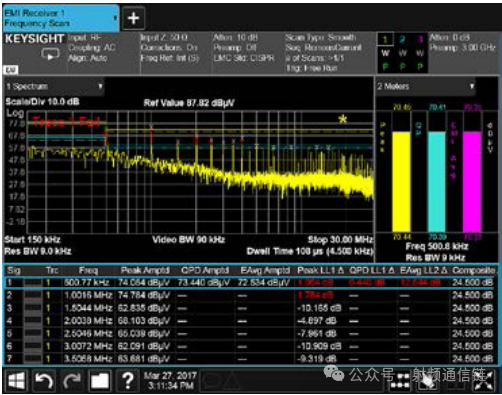502x395 pixels.
Task: Select trace 2 indicator in trace panel
Action: (403, 40)
